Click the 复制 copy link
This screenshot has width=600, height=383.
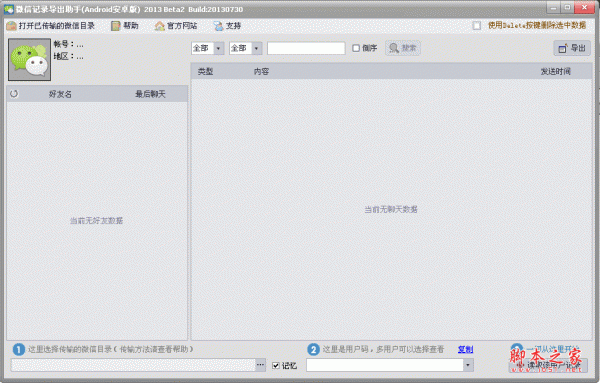465,349
